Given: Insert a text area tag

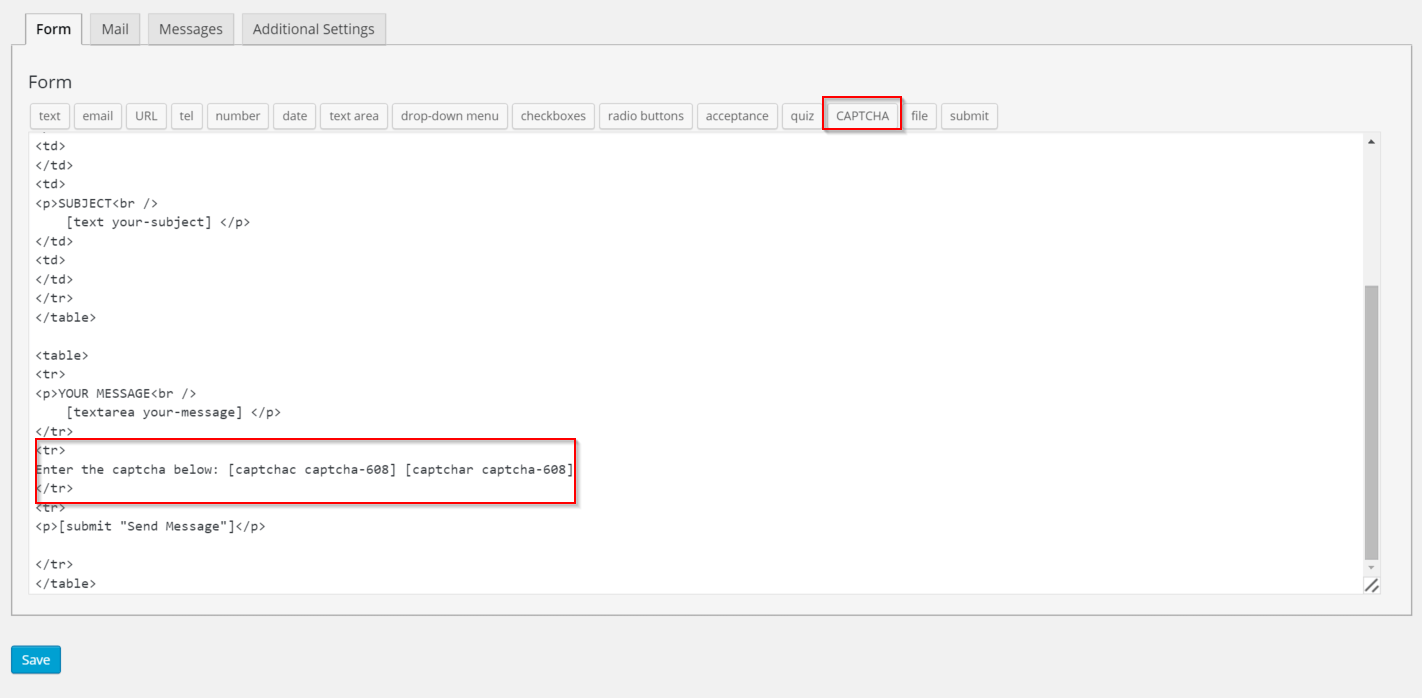Looking at the screenshot, I should coord(353,115).
